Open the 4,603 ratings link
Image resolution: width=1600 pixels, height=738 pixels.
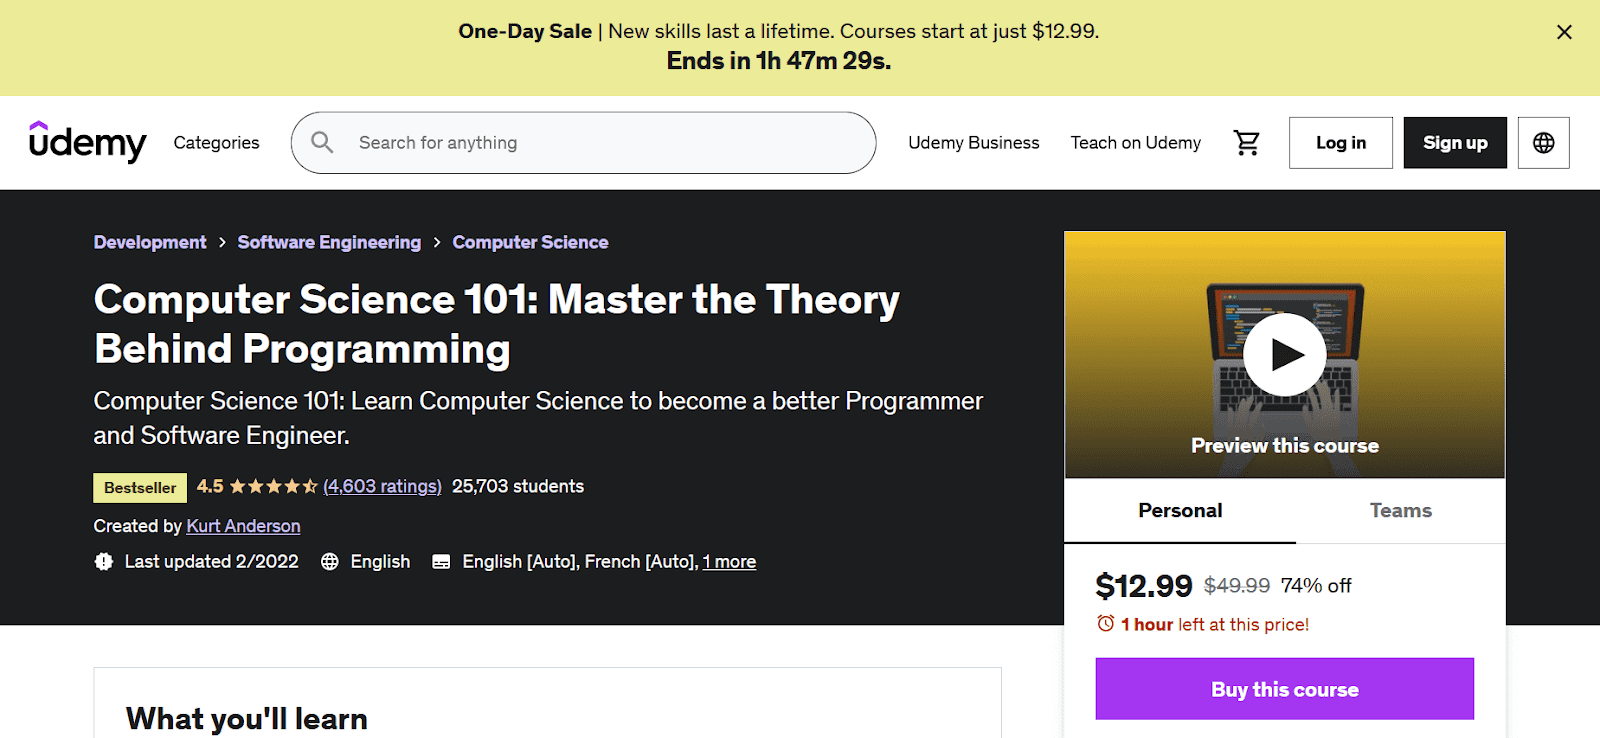[383, 486]
